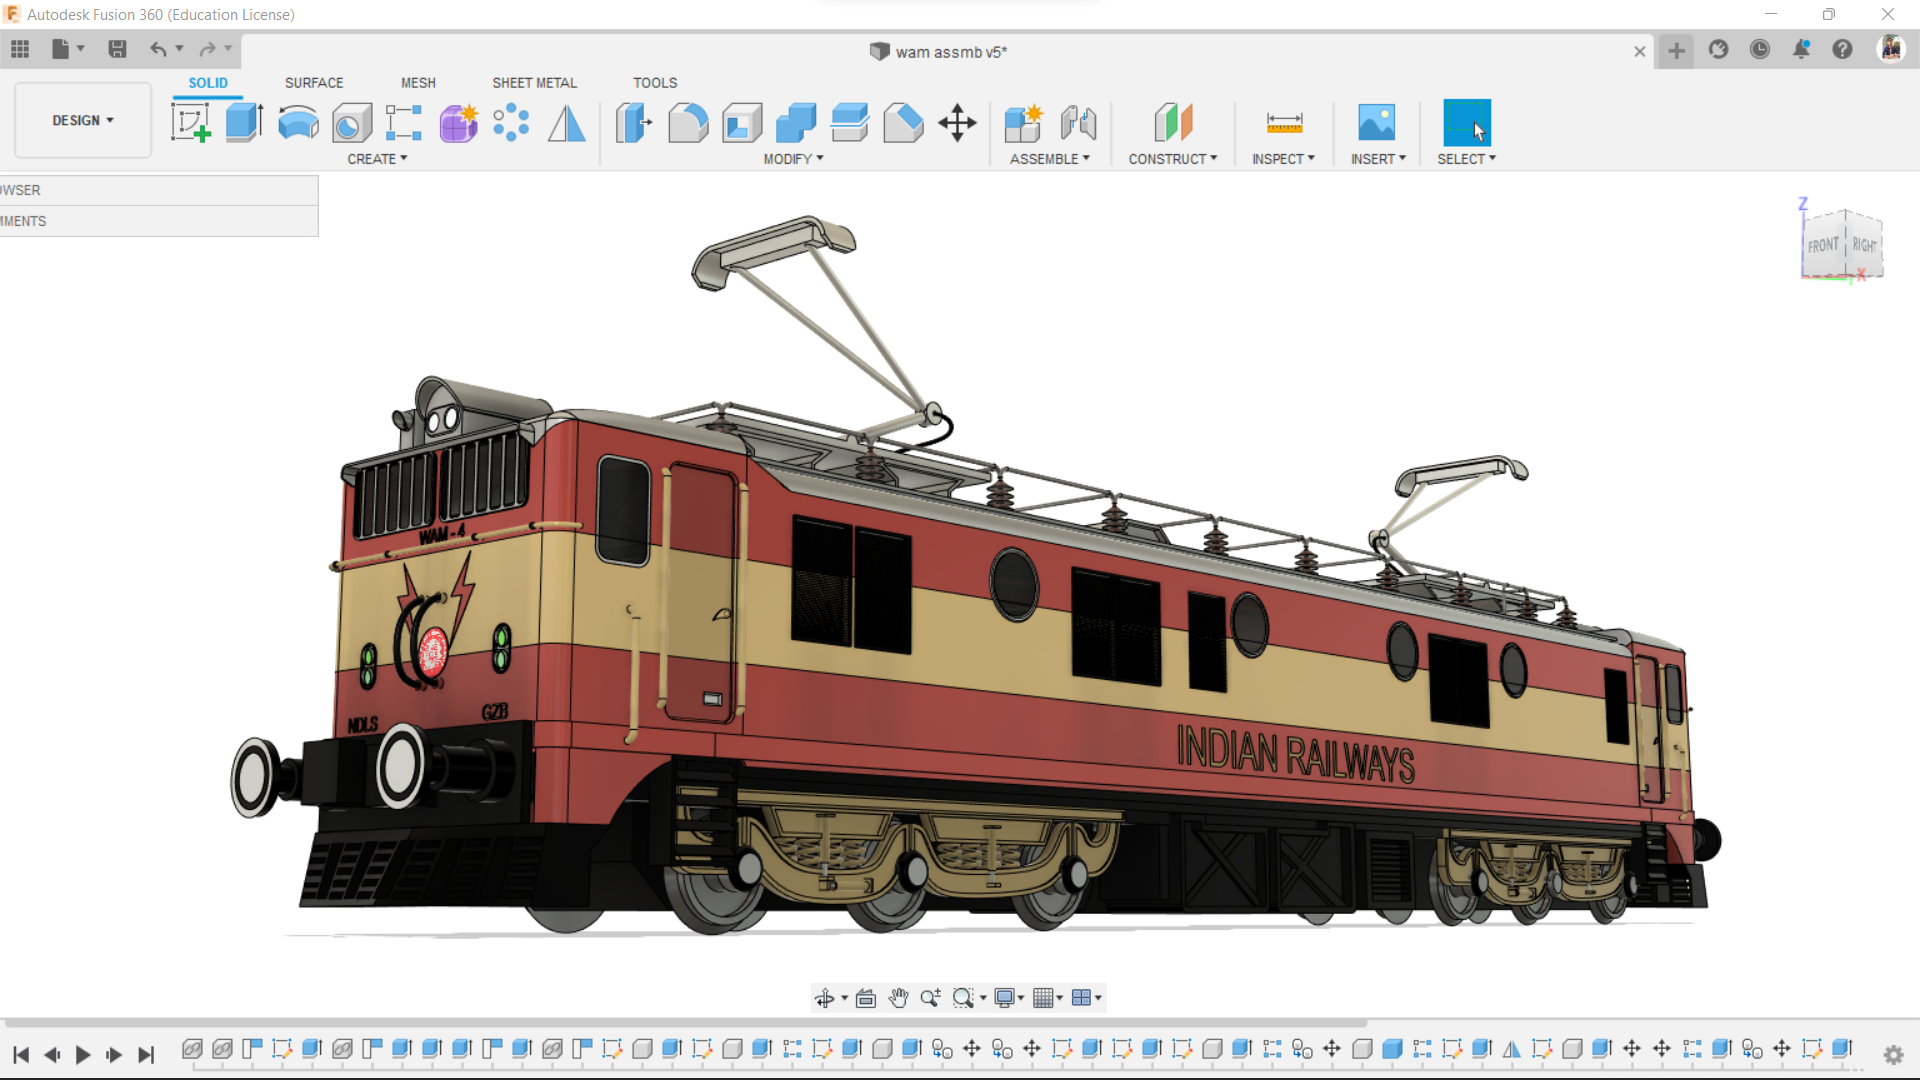Select the Revolve tool
This screenshot has height=1080, width=1920.
[x=298, y=123]
